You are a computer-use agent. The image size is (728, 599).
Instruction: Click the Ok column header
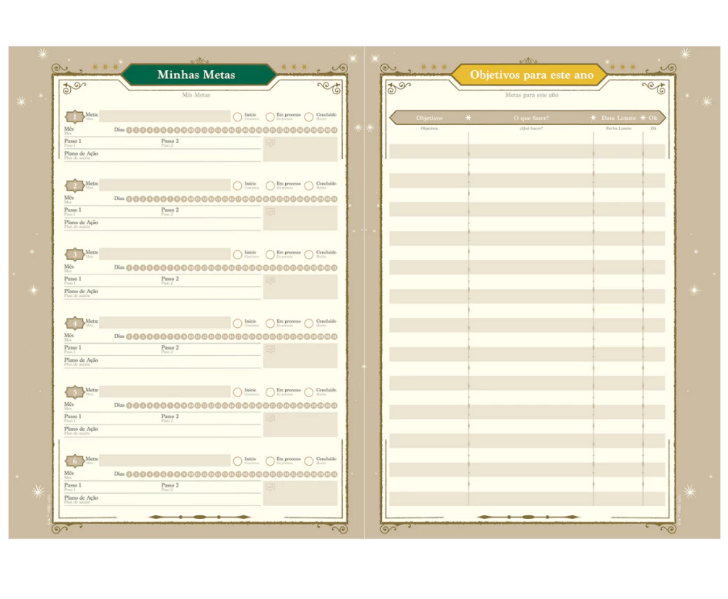pyautogui.click(x=653, y=118)
